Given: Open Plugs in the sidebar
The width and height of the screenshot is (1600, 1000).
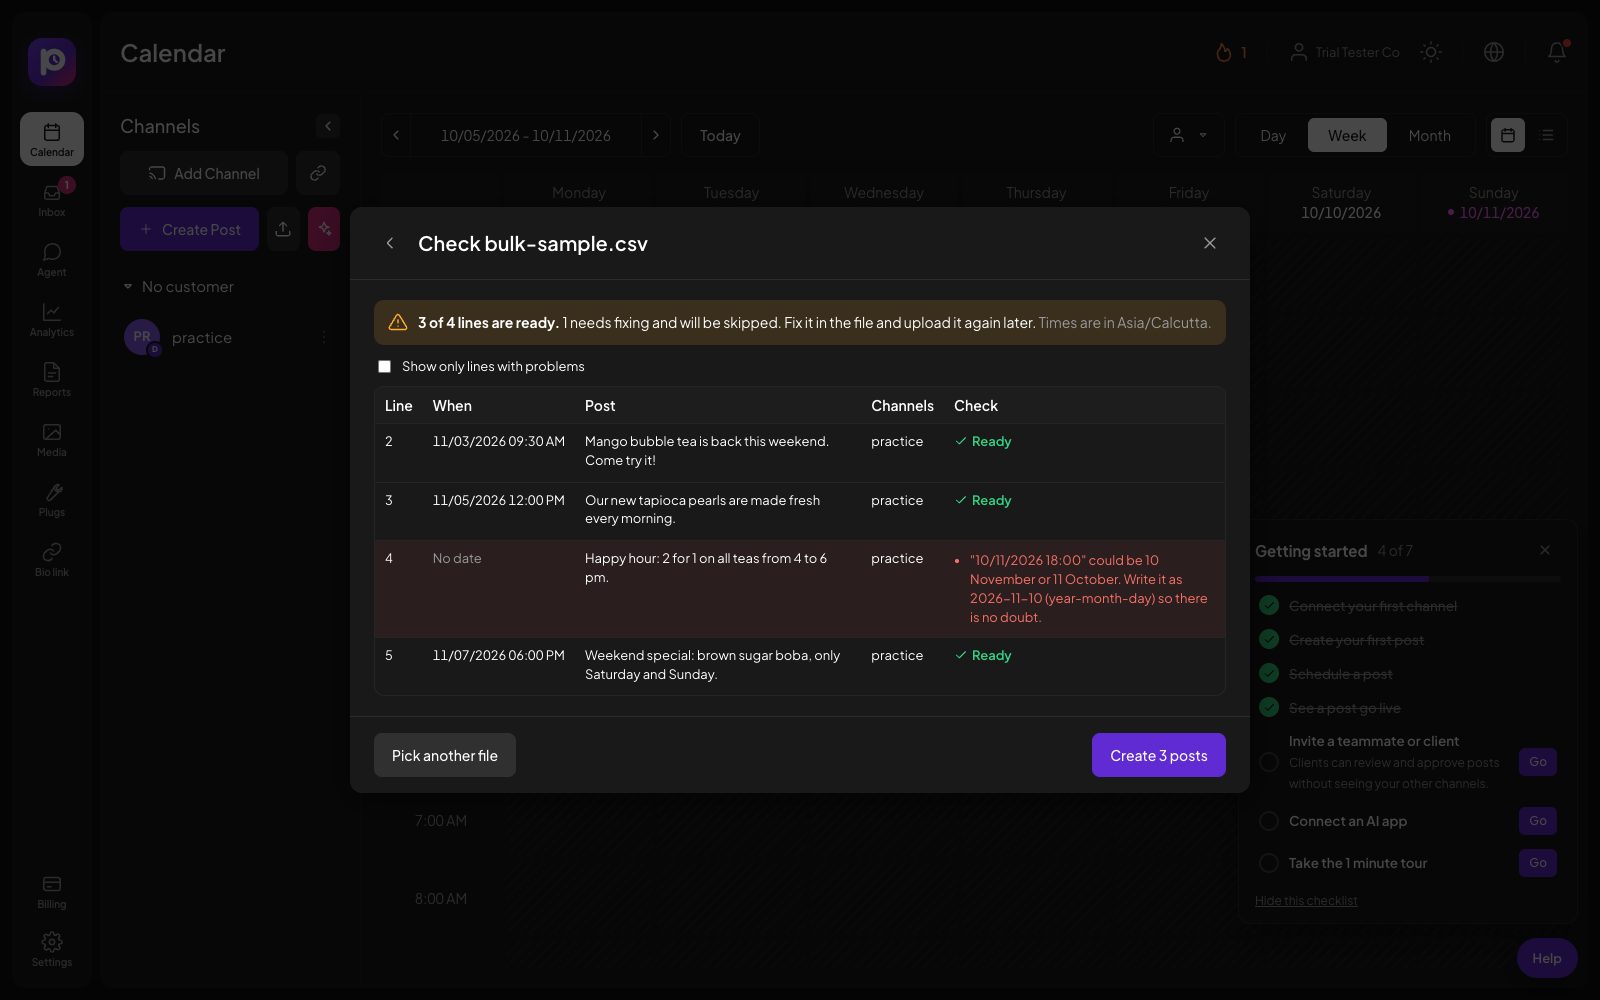Looking at the screenshot, I should coord(52,498).
